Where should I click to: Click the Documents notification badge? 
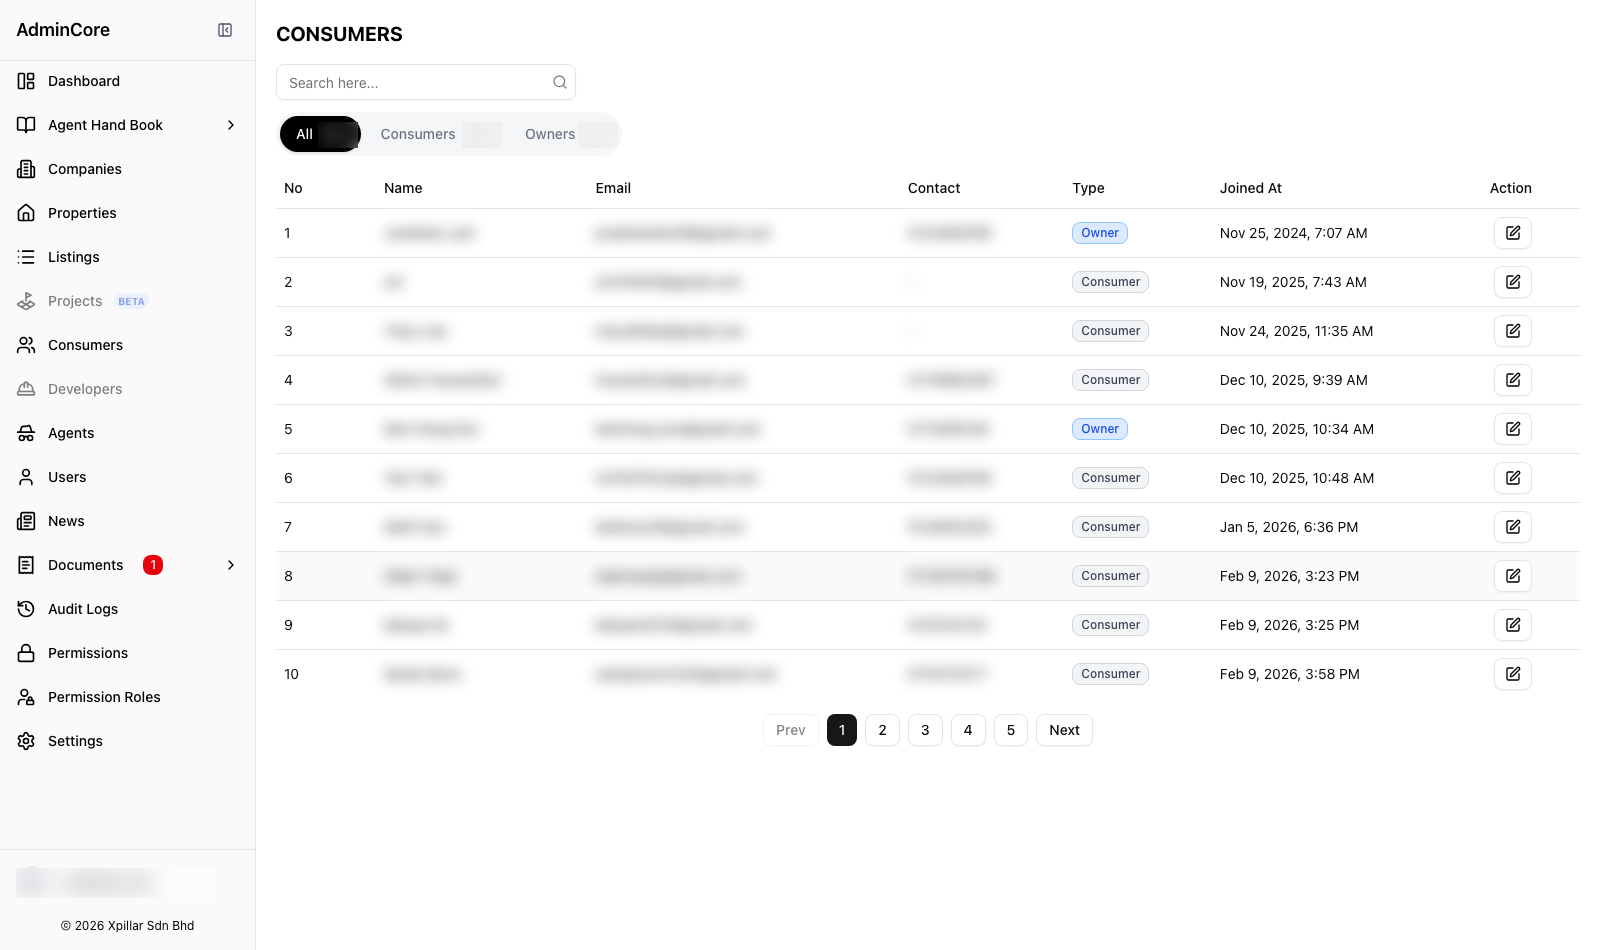click(x=153, y=565)
